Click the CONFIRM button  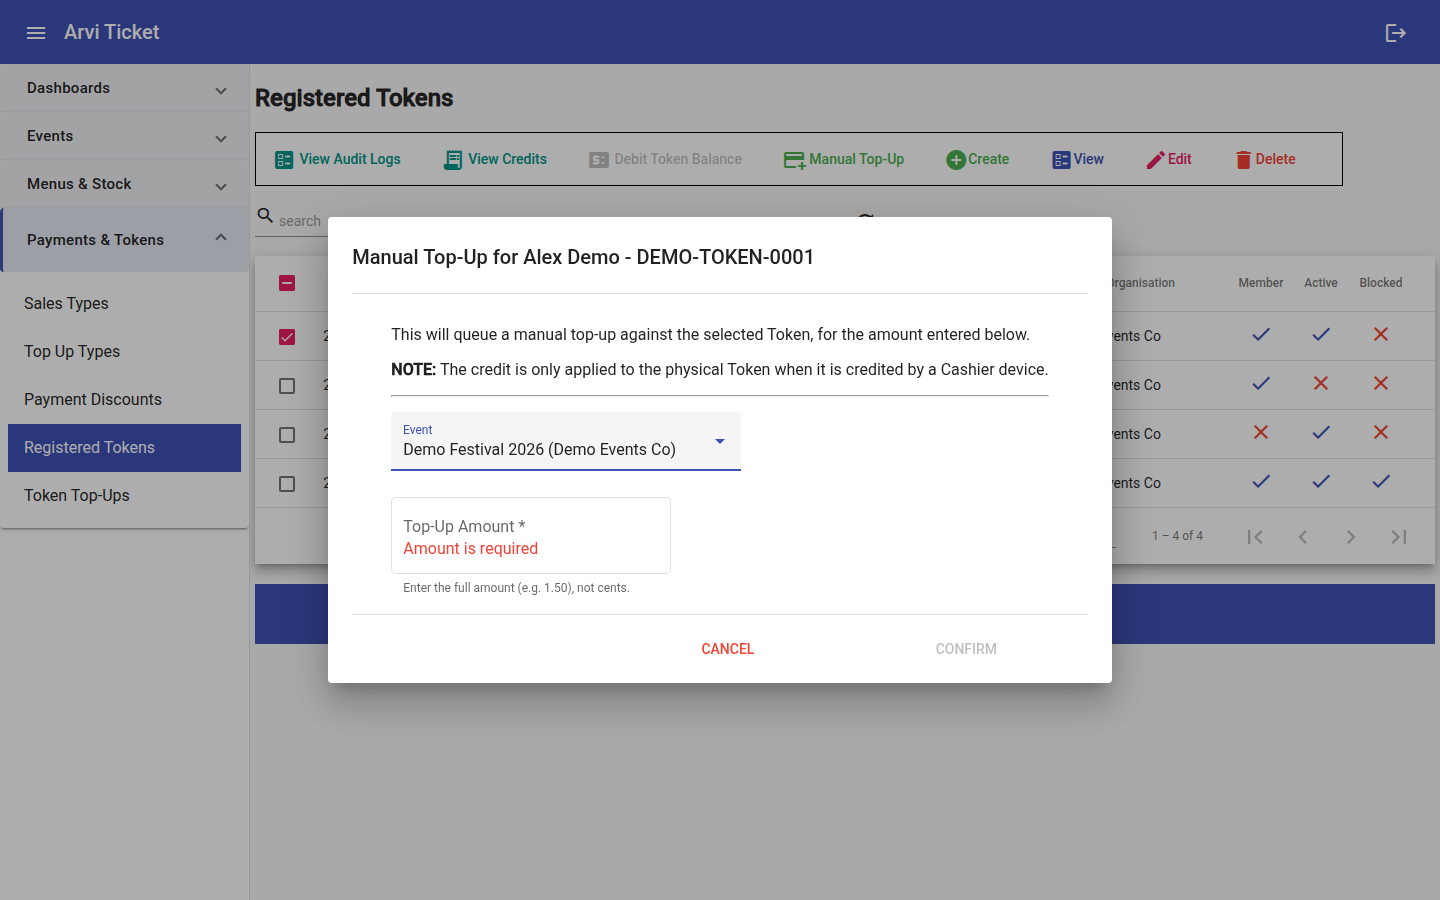tap(966, 649)
